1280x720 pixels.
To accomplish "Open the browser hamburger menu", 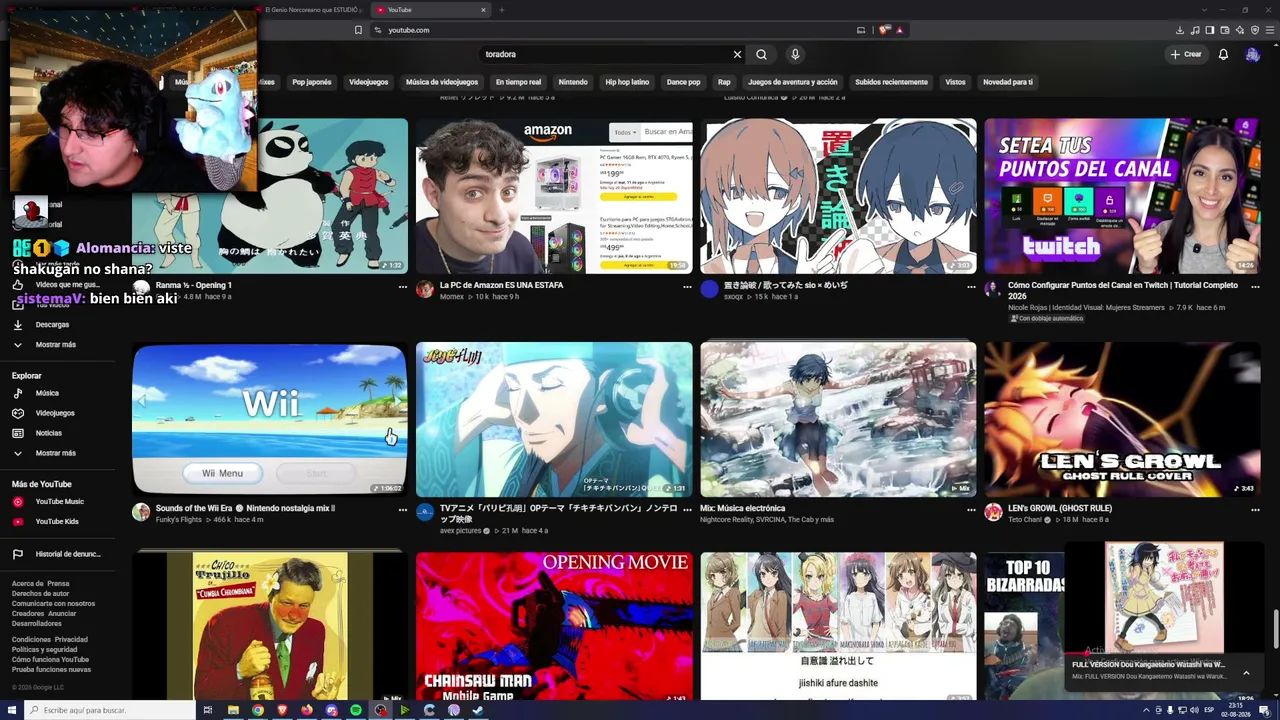I will [x=1270, y=30].
